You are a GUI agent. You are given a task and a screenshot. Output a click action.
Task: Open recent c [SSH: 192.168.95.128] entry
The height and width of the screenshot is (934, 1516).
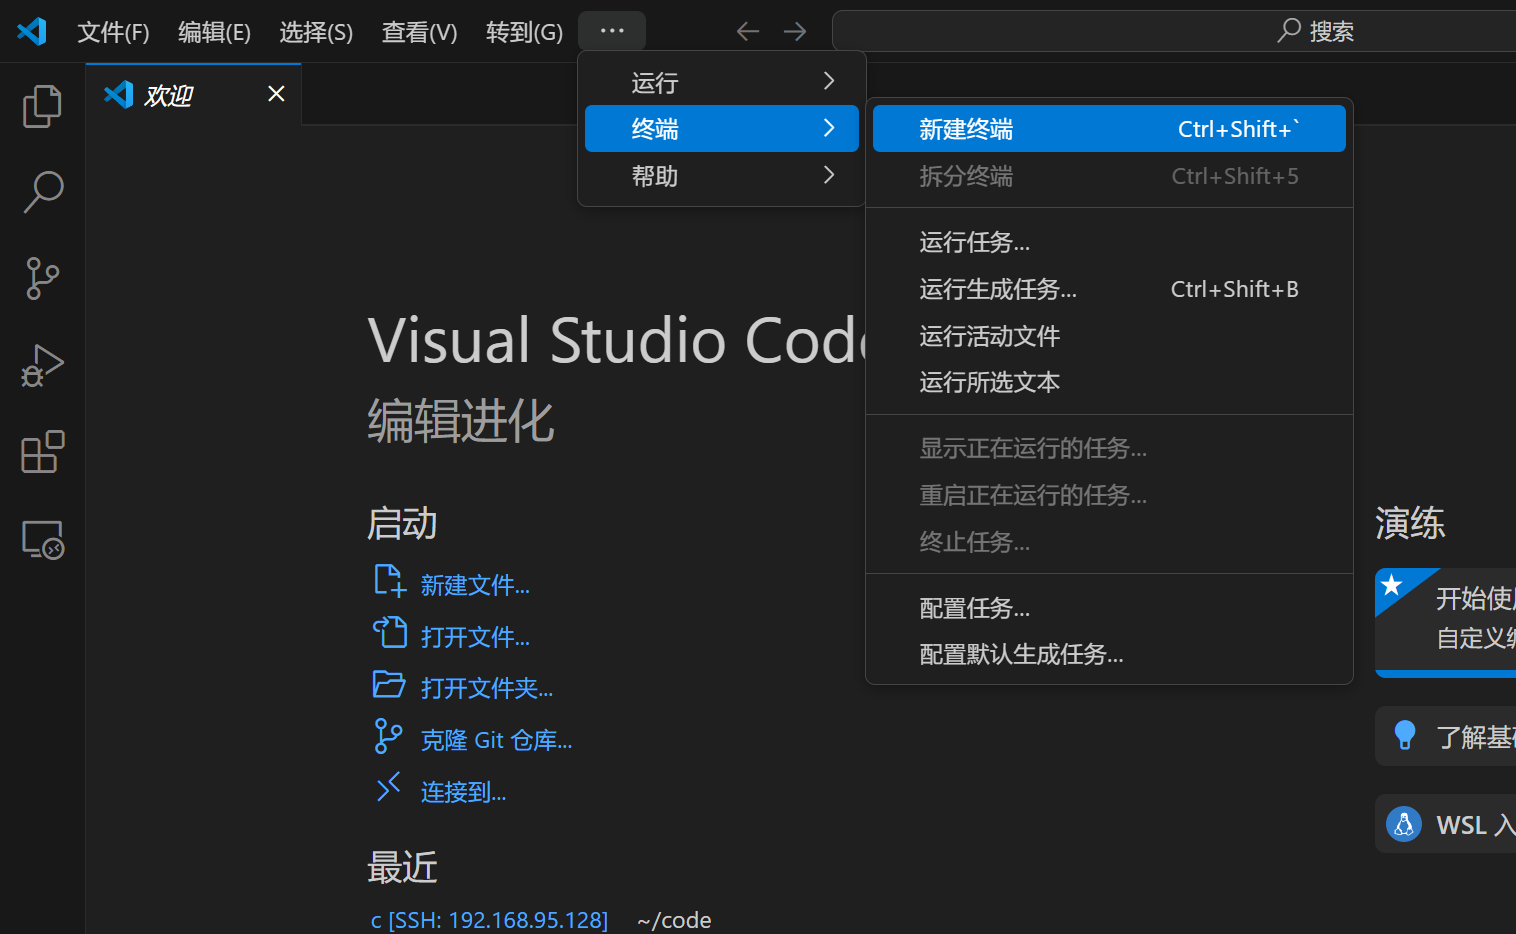click(489, 920)
